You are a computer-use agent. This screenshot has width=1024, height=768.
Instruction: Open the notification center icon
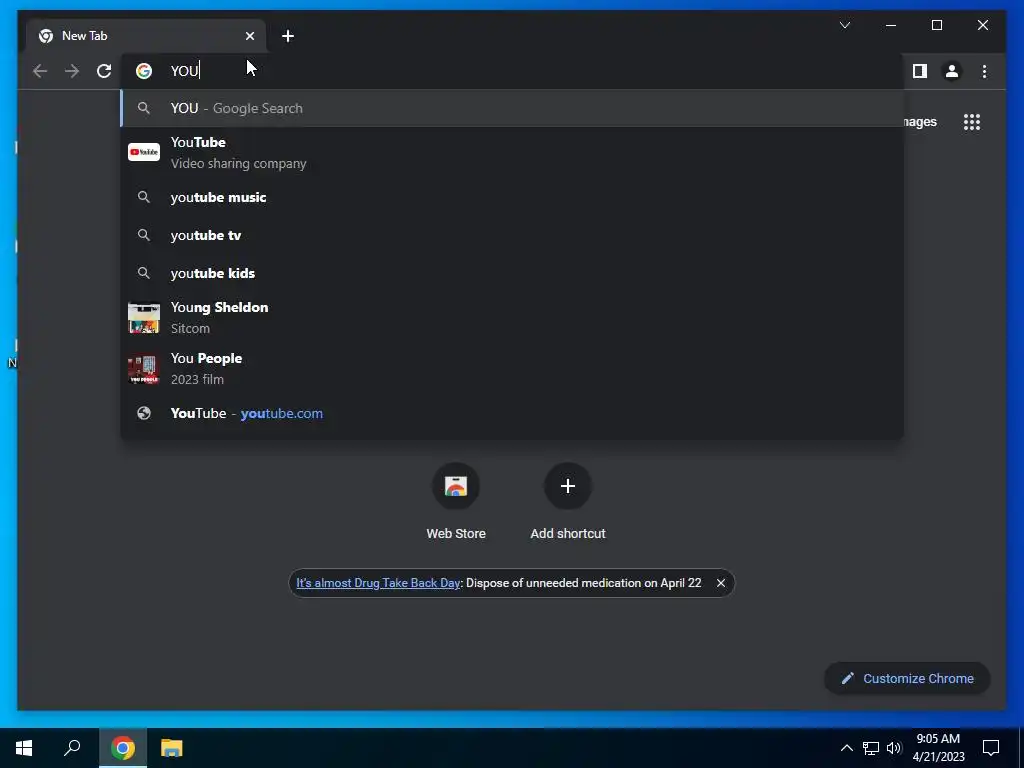991,748
